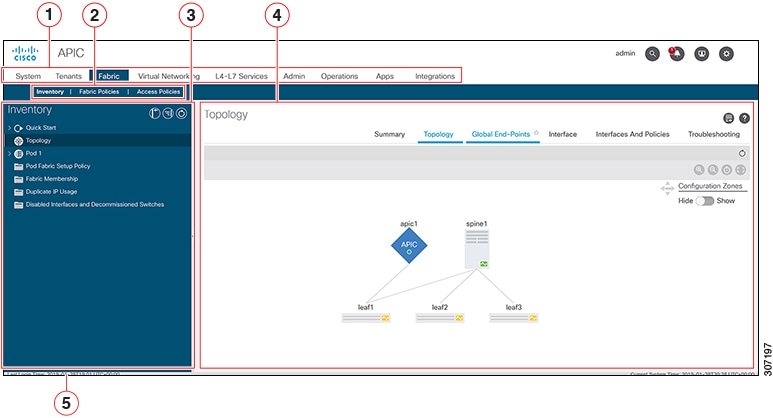773x418 pixels.
Task: Open the Integrations menu
Action: point(435,76)
